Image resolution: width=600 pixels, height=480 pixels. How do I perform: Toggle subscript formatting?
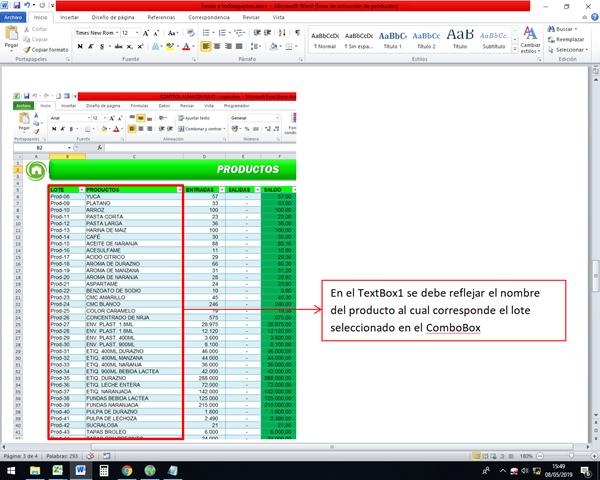click(x=130, y=46)
